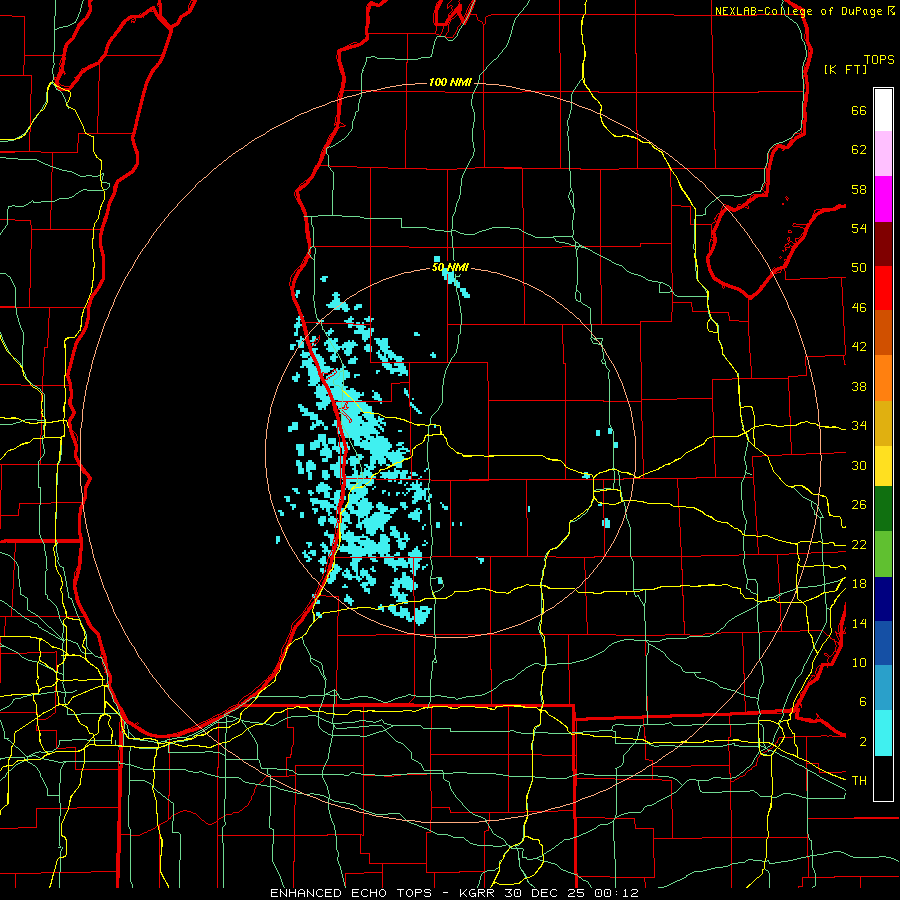This screenshot has height=900, width=900.
Task: Click the legend value 18
Action: tap(859, 584)
